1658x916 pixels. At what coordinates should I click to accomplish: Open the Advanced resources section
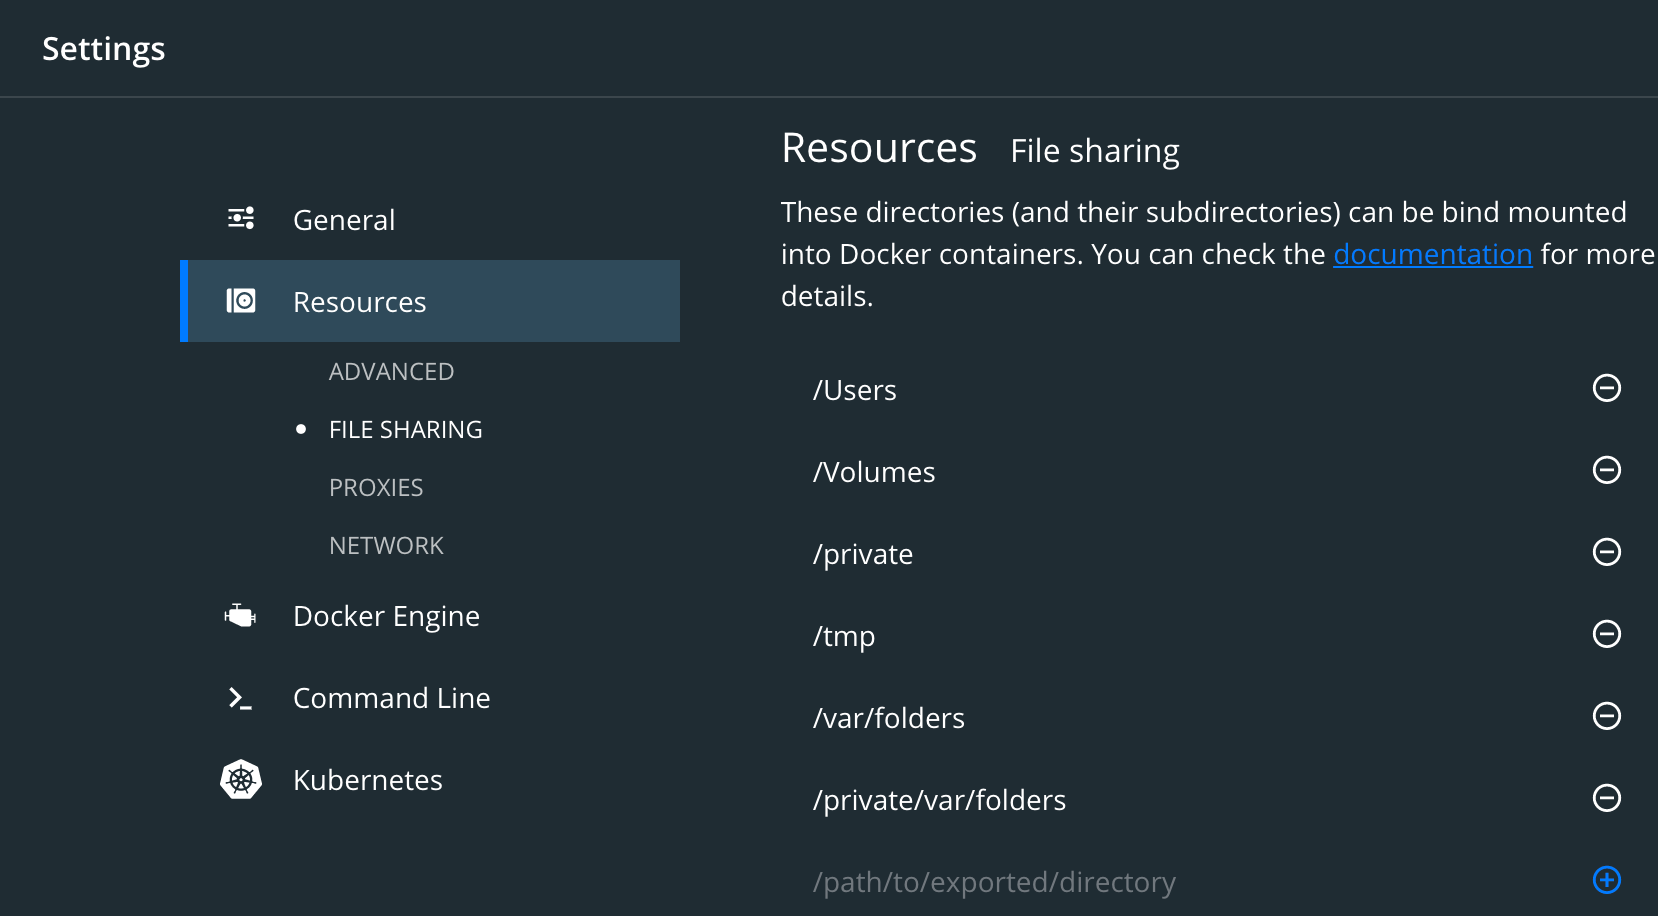tap(391, 372)
